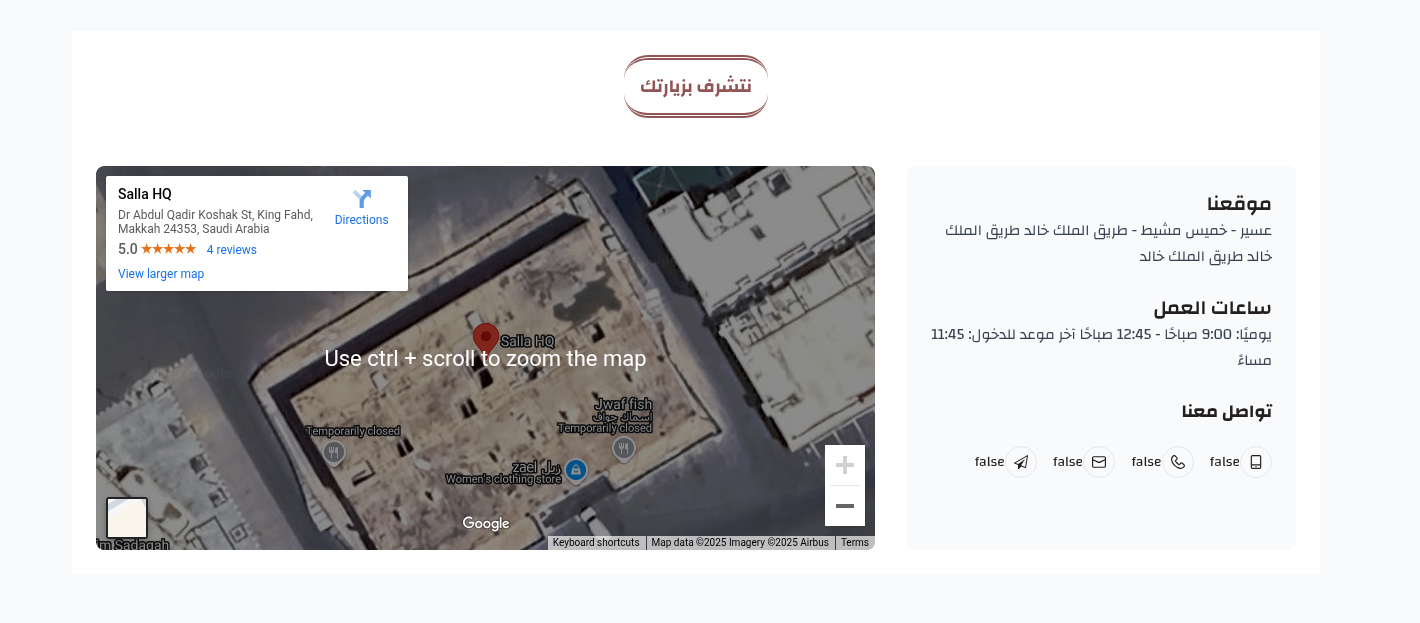Open Keyboard shortcuts on the map
This screenshot has height=623, width=1420.
coord(596,543)
